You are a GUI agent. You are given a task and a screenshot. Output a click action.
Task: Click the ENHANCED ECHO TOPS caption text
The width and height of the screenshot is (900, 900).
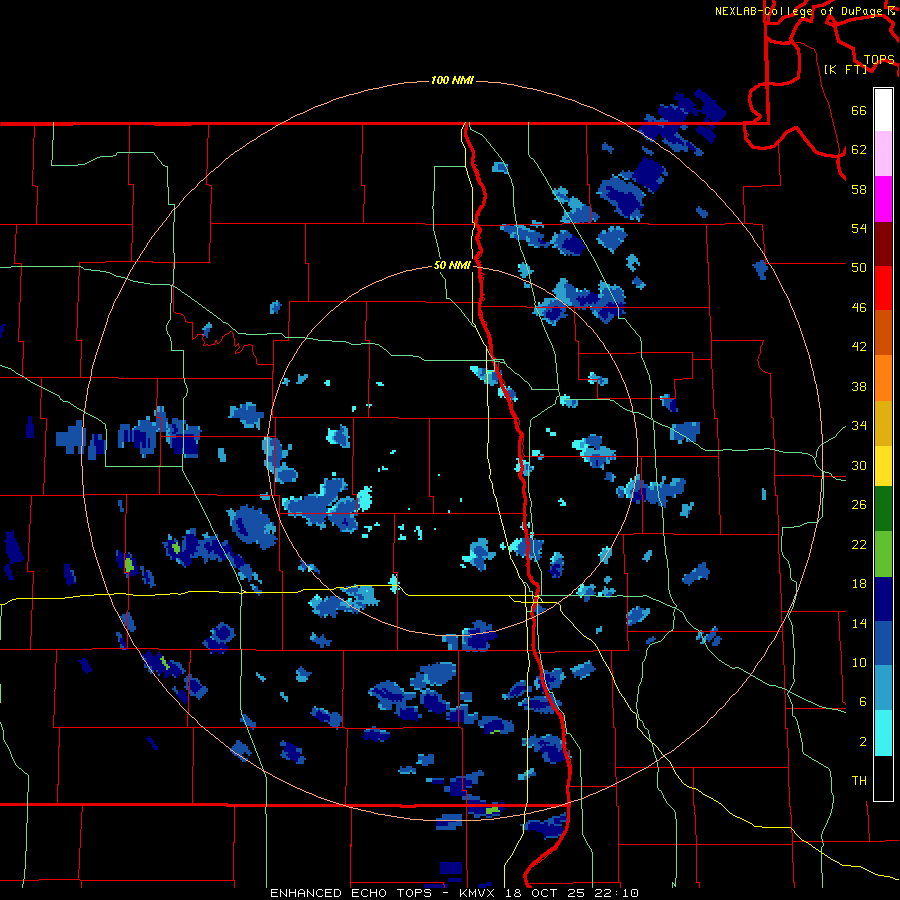(x=351, y=893)
